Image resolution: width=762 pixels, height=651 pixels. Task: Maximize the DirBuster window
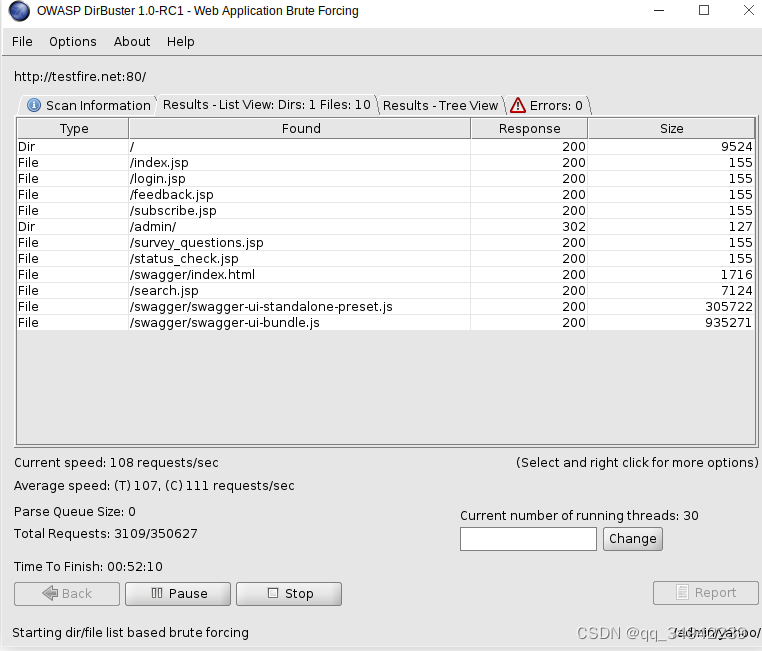pyautogui.click(x=704, y=10)
